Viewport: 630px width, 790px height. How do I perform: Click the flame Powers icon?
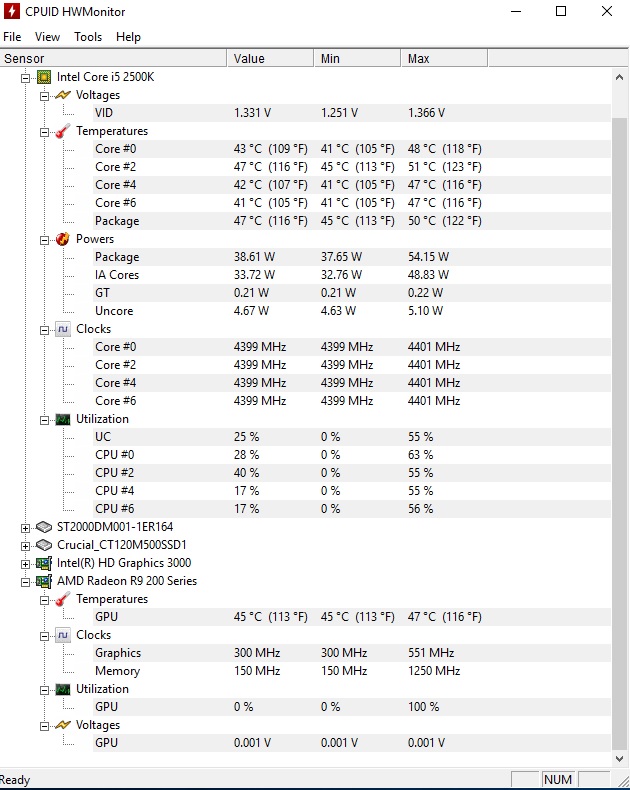point(62,239)
